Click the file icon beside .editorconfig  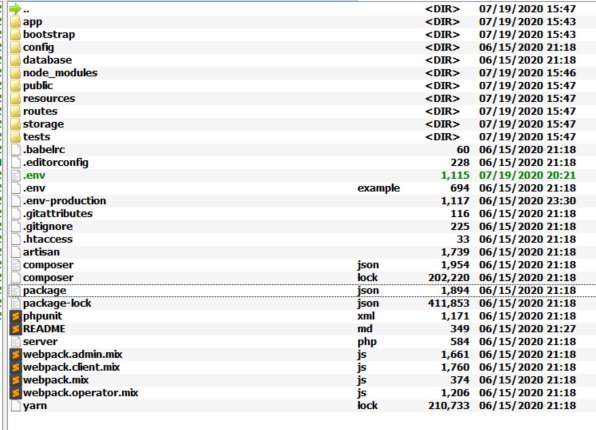pos(16,163)
